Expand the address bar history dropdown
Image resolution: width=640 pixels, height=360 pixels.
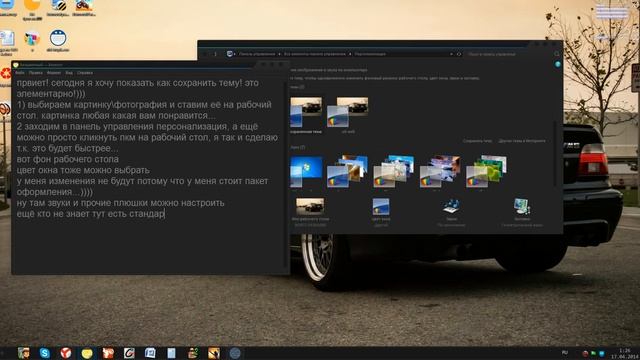[x=451, y=54]
